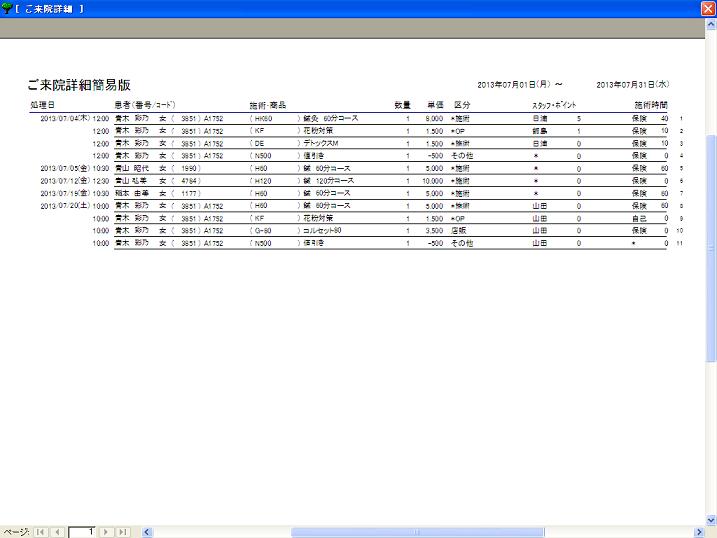
Task: Click the ページ label in the status bar
Action: (16, 532)
